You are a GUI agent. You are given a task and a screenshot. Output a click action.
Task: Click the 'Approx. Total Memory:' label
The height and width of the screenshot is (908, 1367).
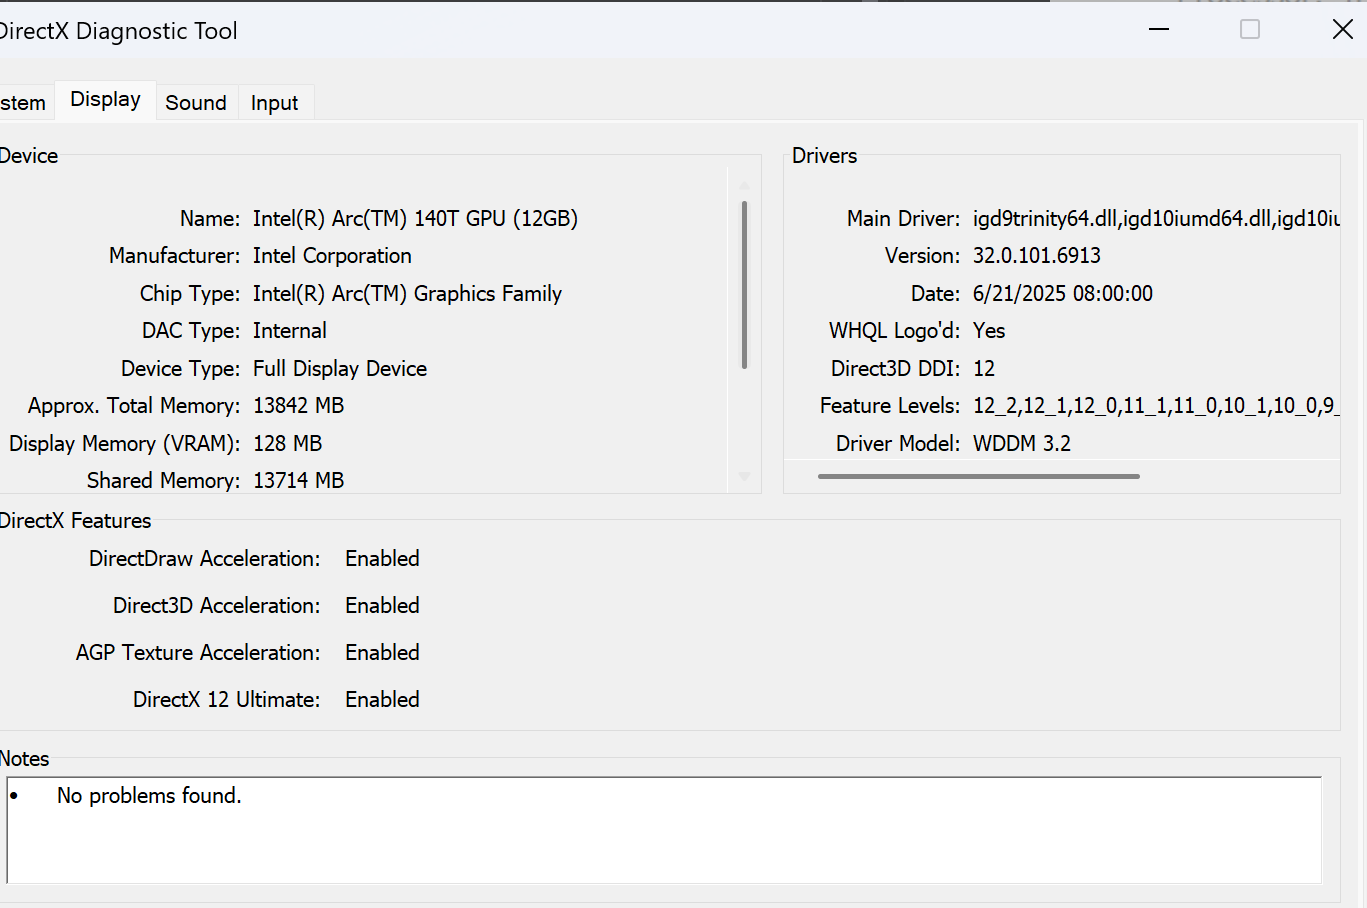134,406
